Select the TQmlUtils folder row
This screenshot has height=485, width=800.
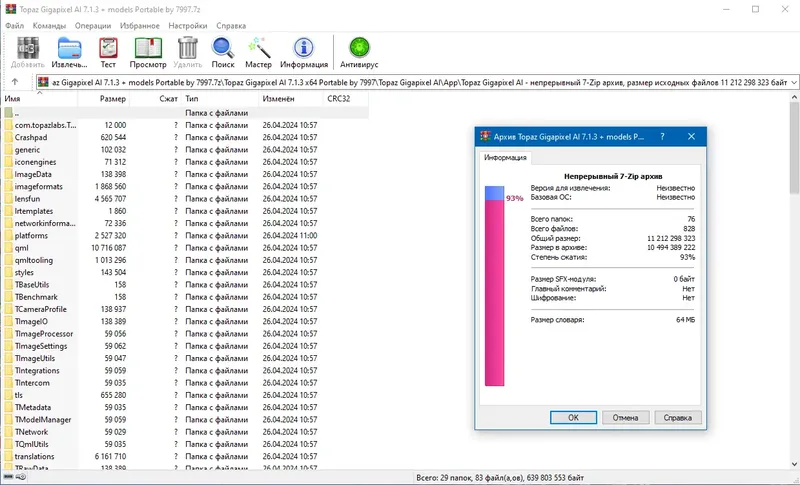184,444
